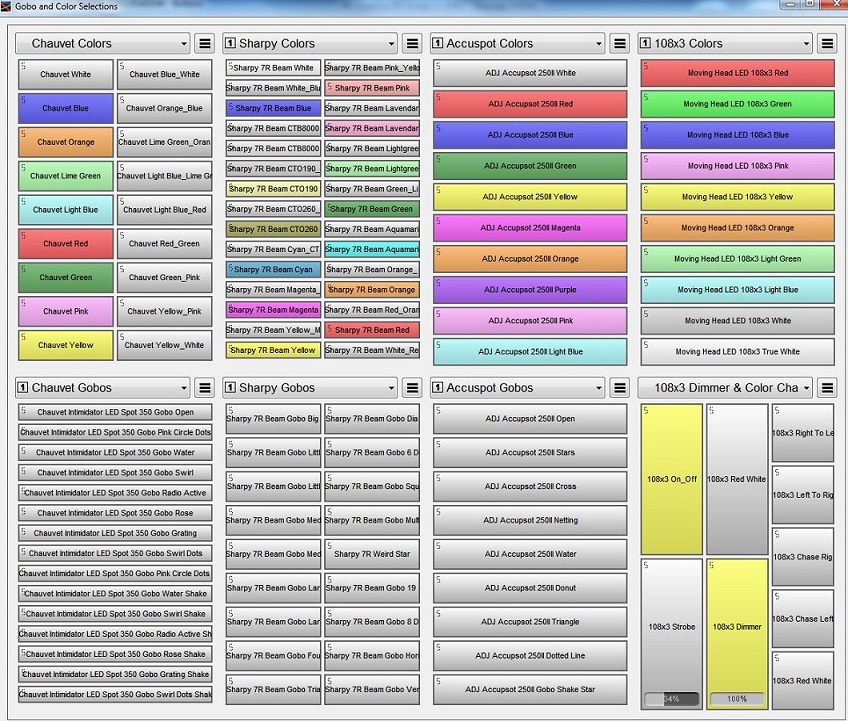Select the Chauvet Blue color
Screen dimensions: 848x721
pos(65,108)
